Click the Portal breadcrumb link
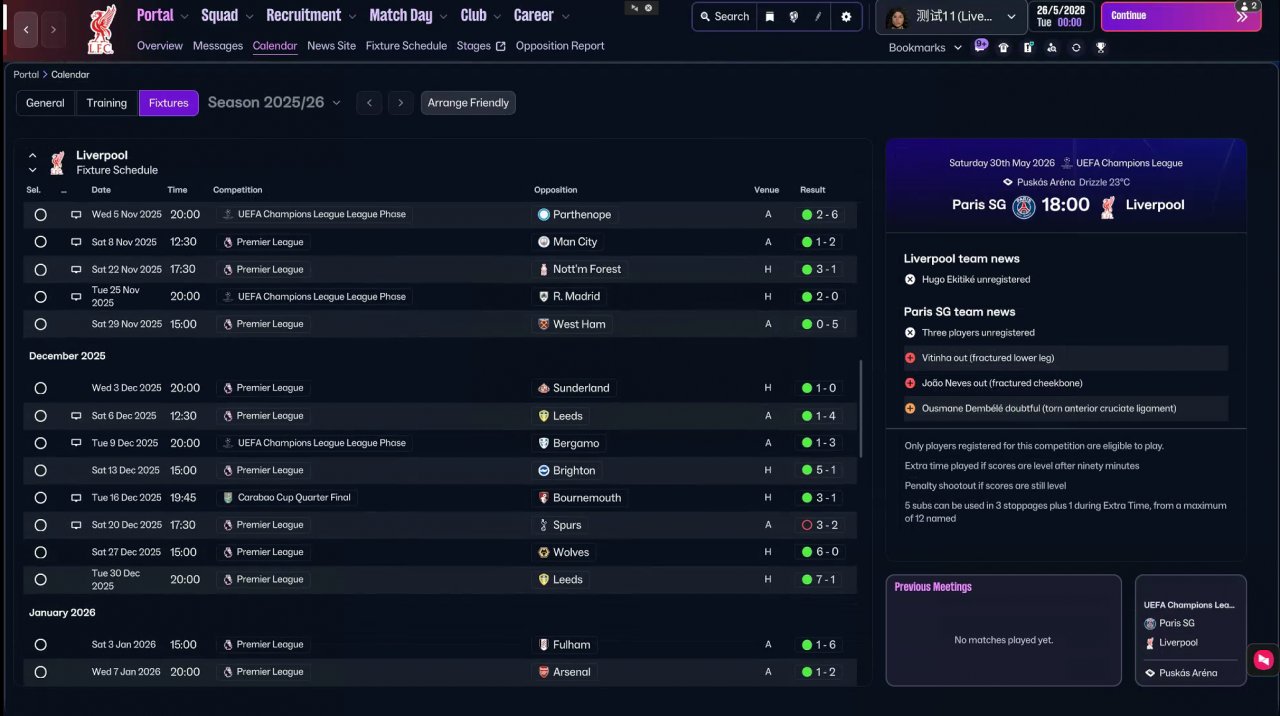Viewport: 1280px width, 716px height. [x=26, y=75]
